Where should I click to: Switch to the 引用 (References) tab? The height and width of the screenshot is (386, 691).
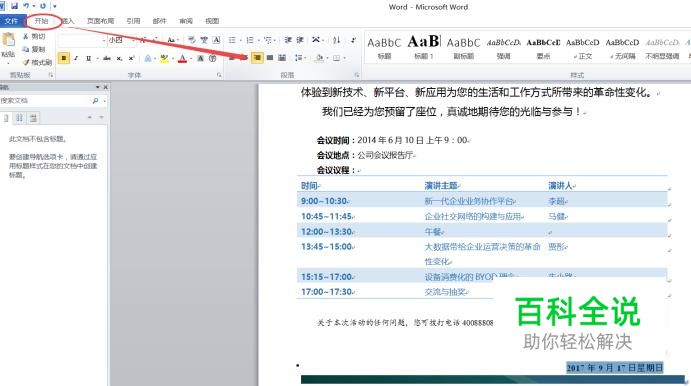pyautogui.click(x=133, y=21)
